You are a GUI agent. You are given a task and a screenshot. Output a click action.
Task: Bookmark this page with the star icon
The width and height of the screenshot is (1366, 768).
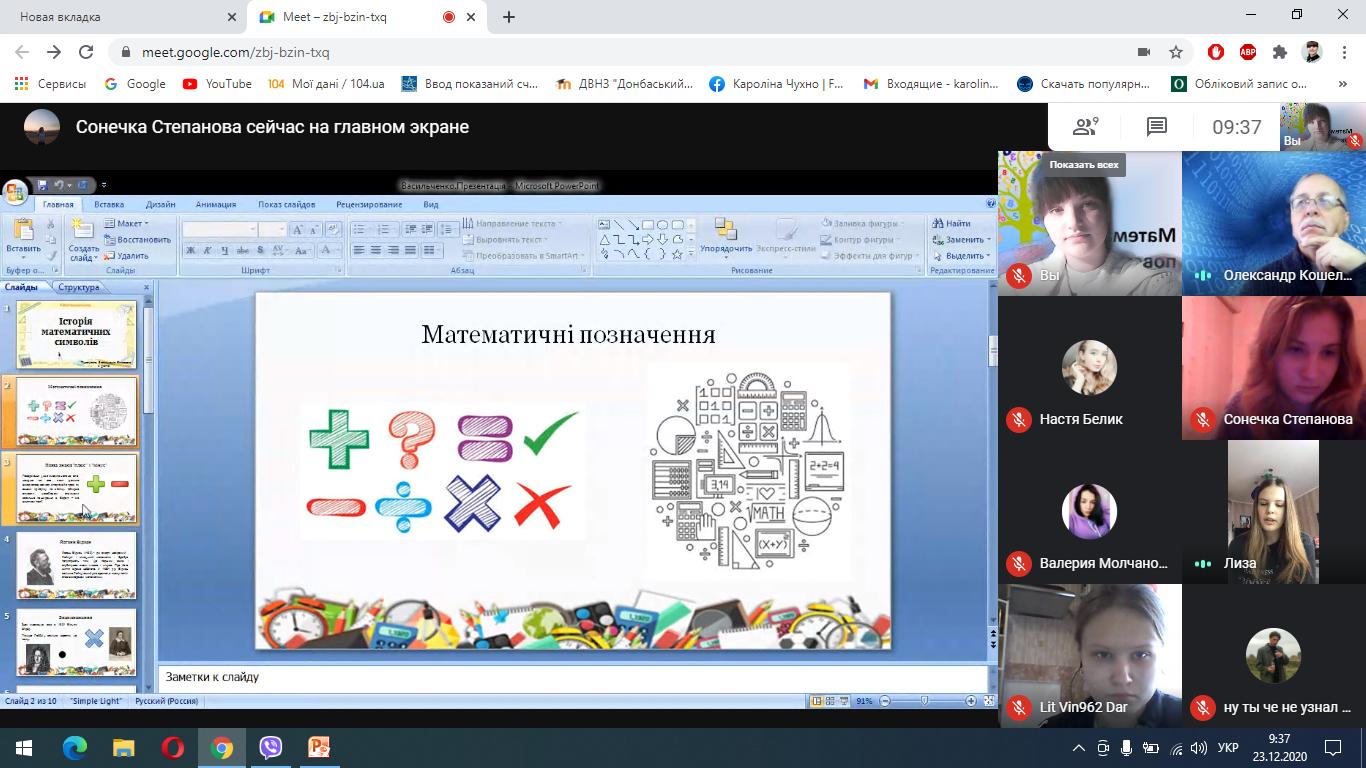click(1176, 52)
